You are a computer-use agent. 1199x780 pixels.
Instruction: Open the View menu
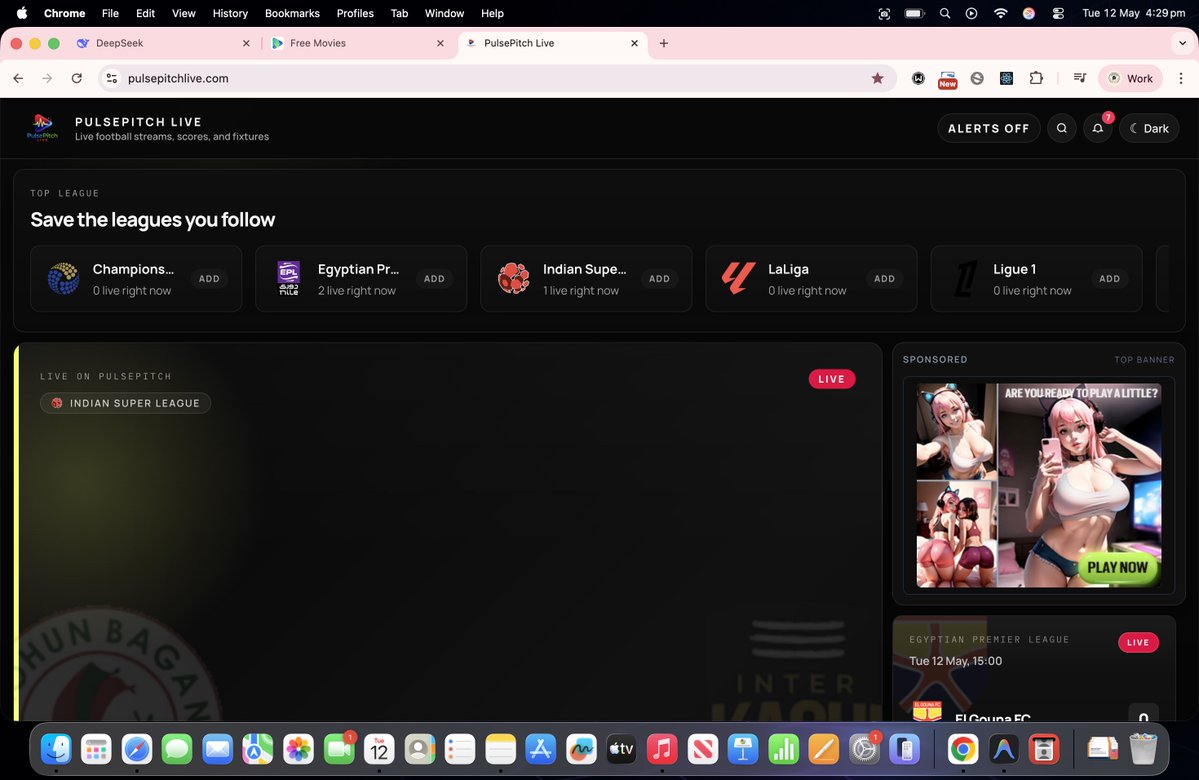click(x=184, y=13)
